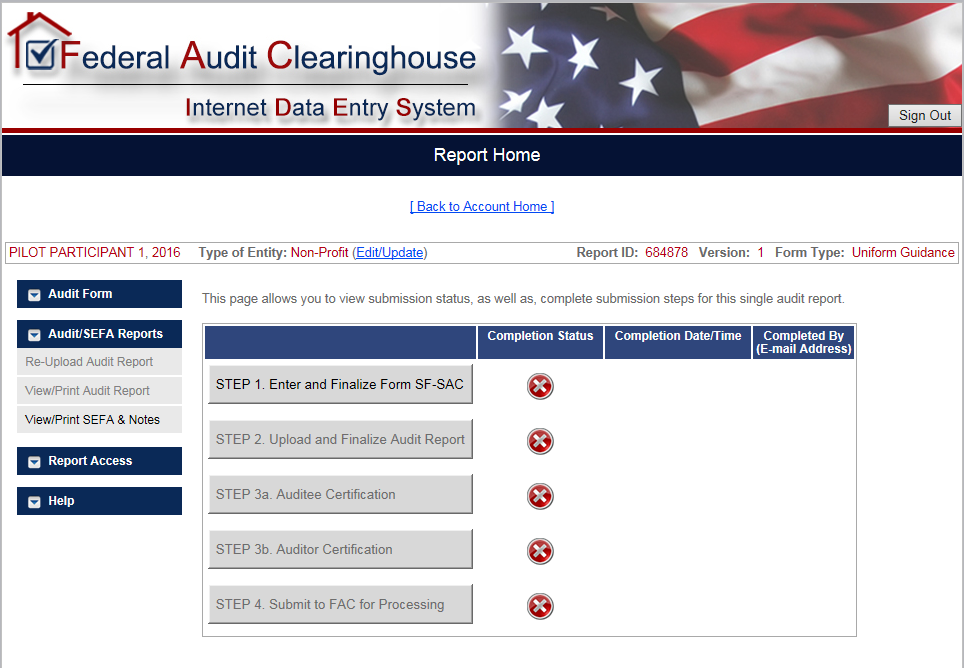Expand the Help section arrow

click(x=34, y=501)
